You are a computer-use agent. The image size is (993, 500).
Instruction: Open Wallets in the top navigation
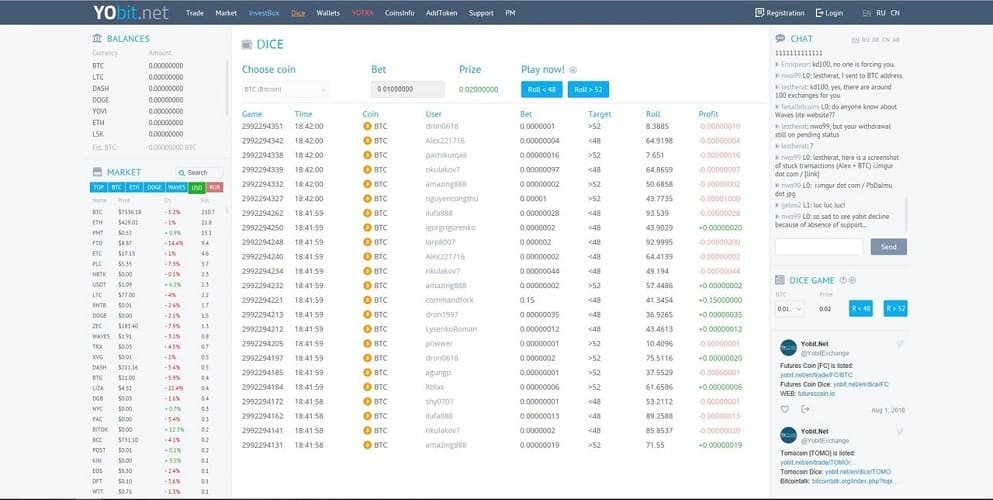coord(328,13)
